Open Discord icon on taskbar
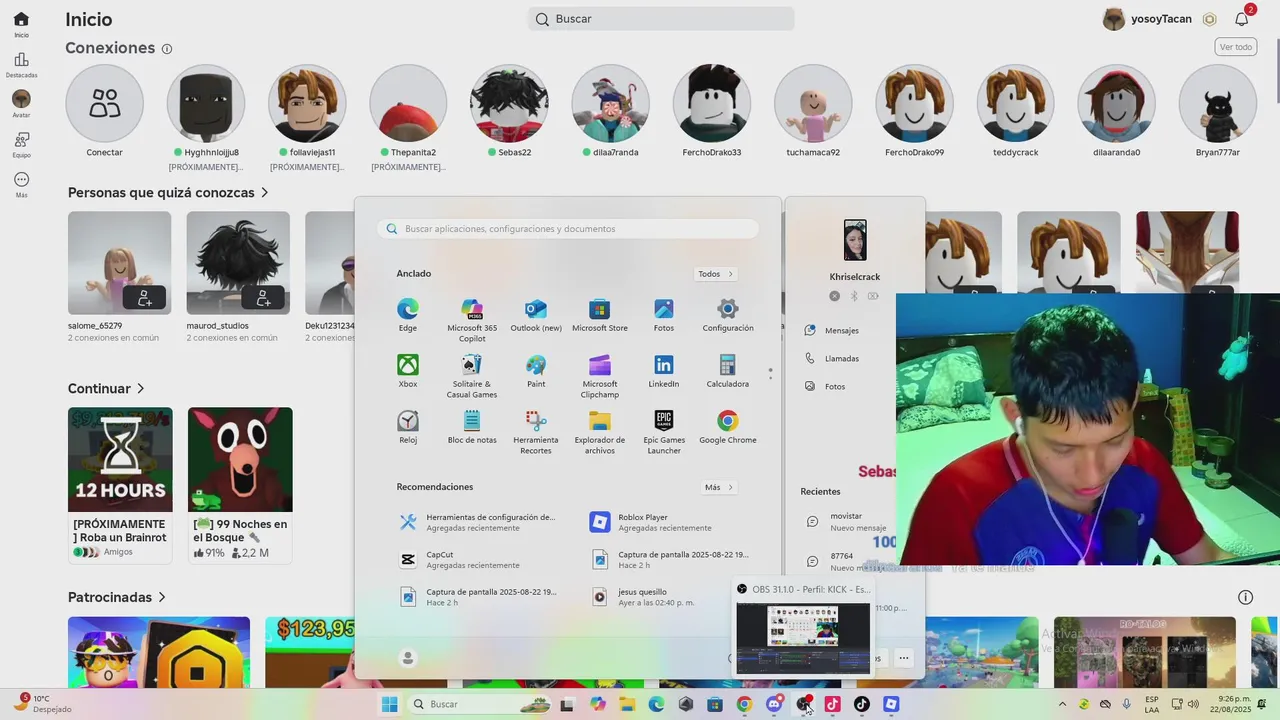 (x=773, y=704)
